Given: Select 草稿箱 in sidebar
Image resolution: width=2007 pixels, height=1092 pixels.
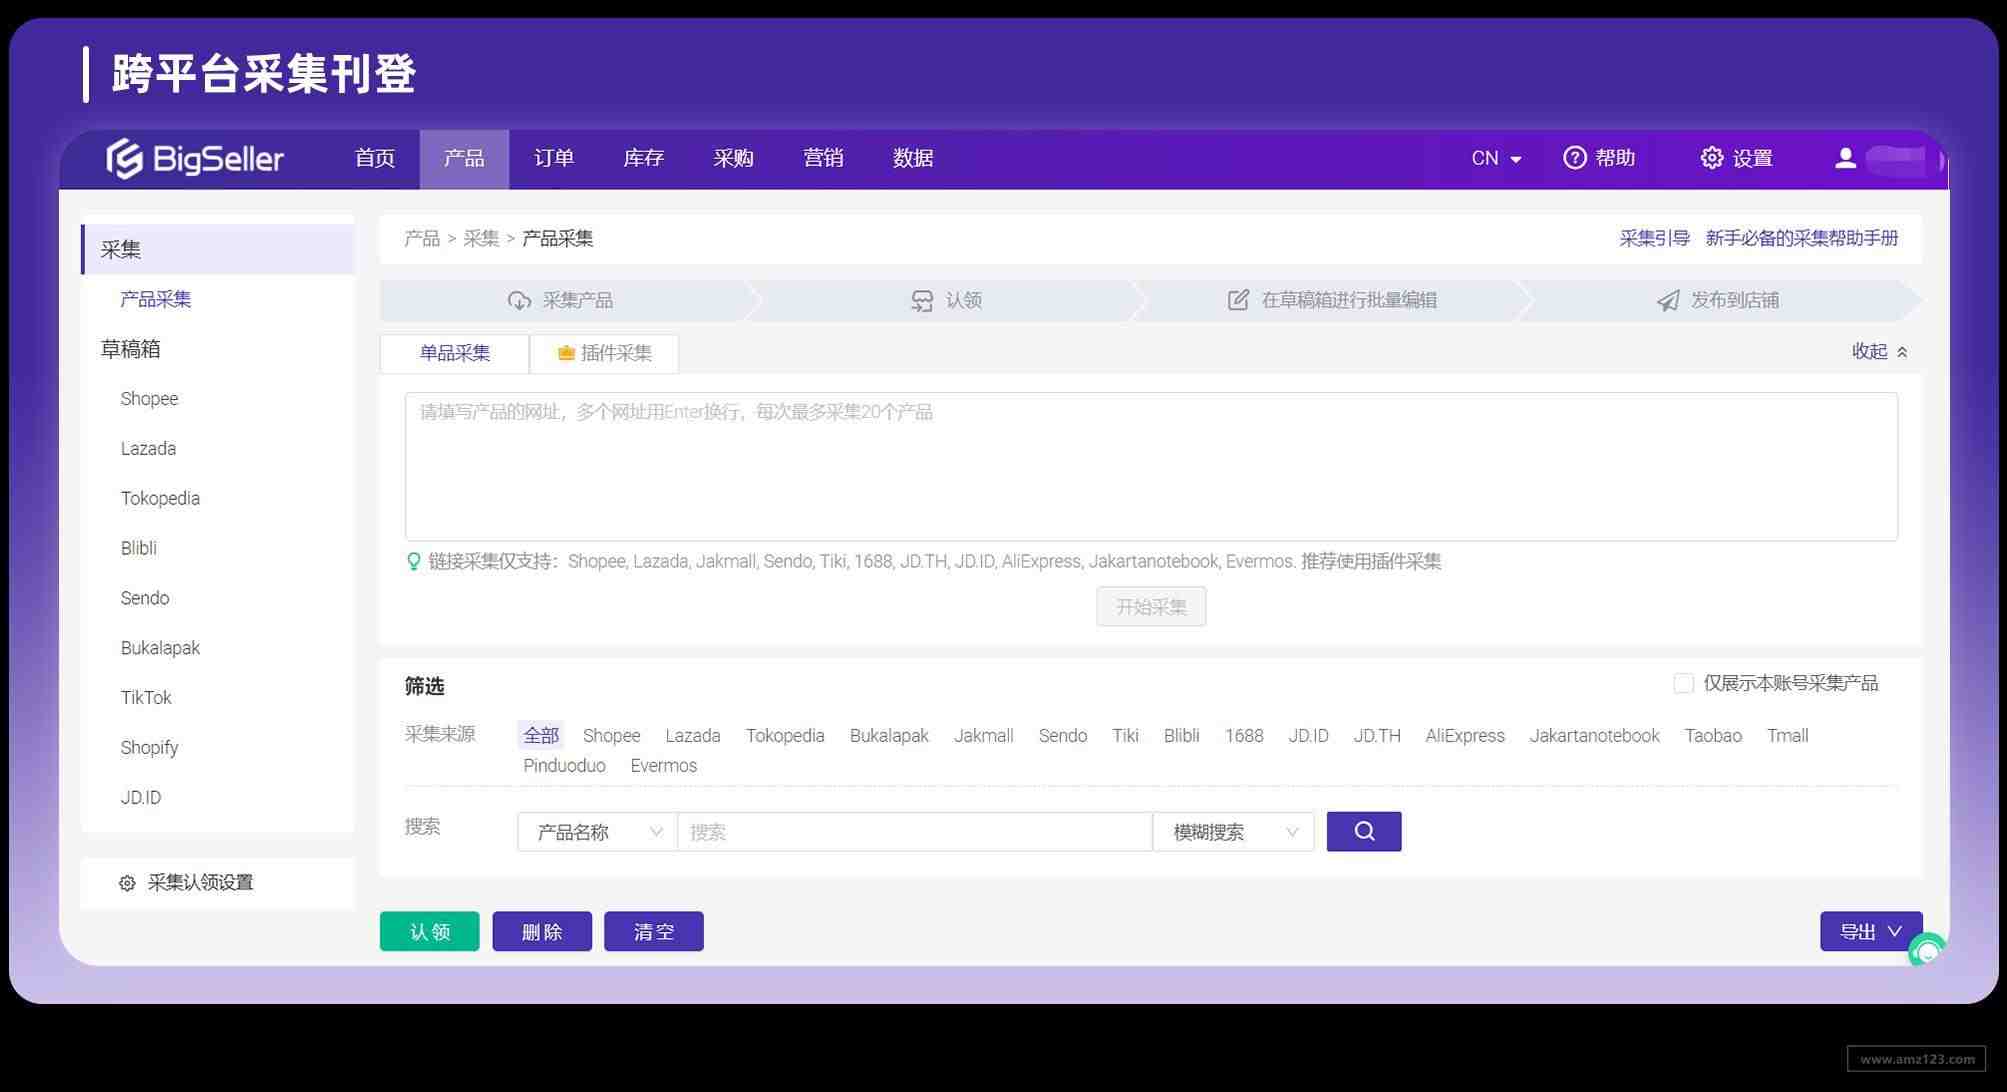Looking at the screenshot, I should pos(130,349).
